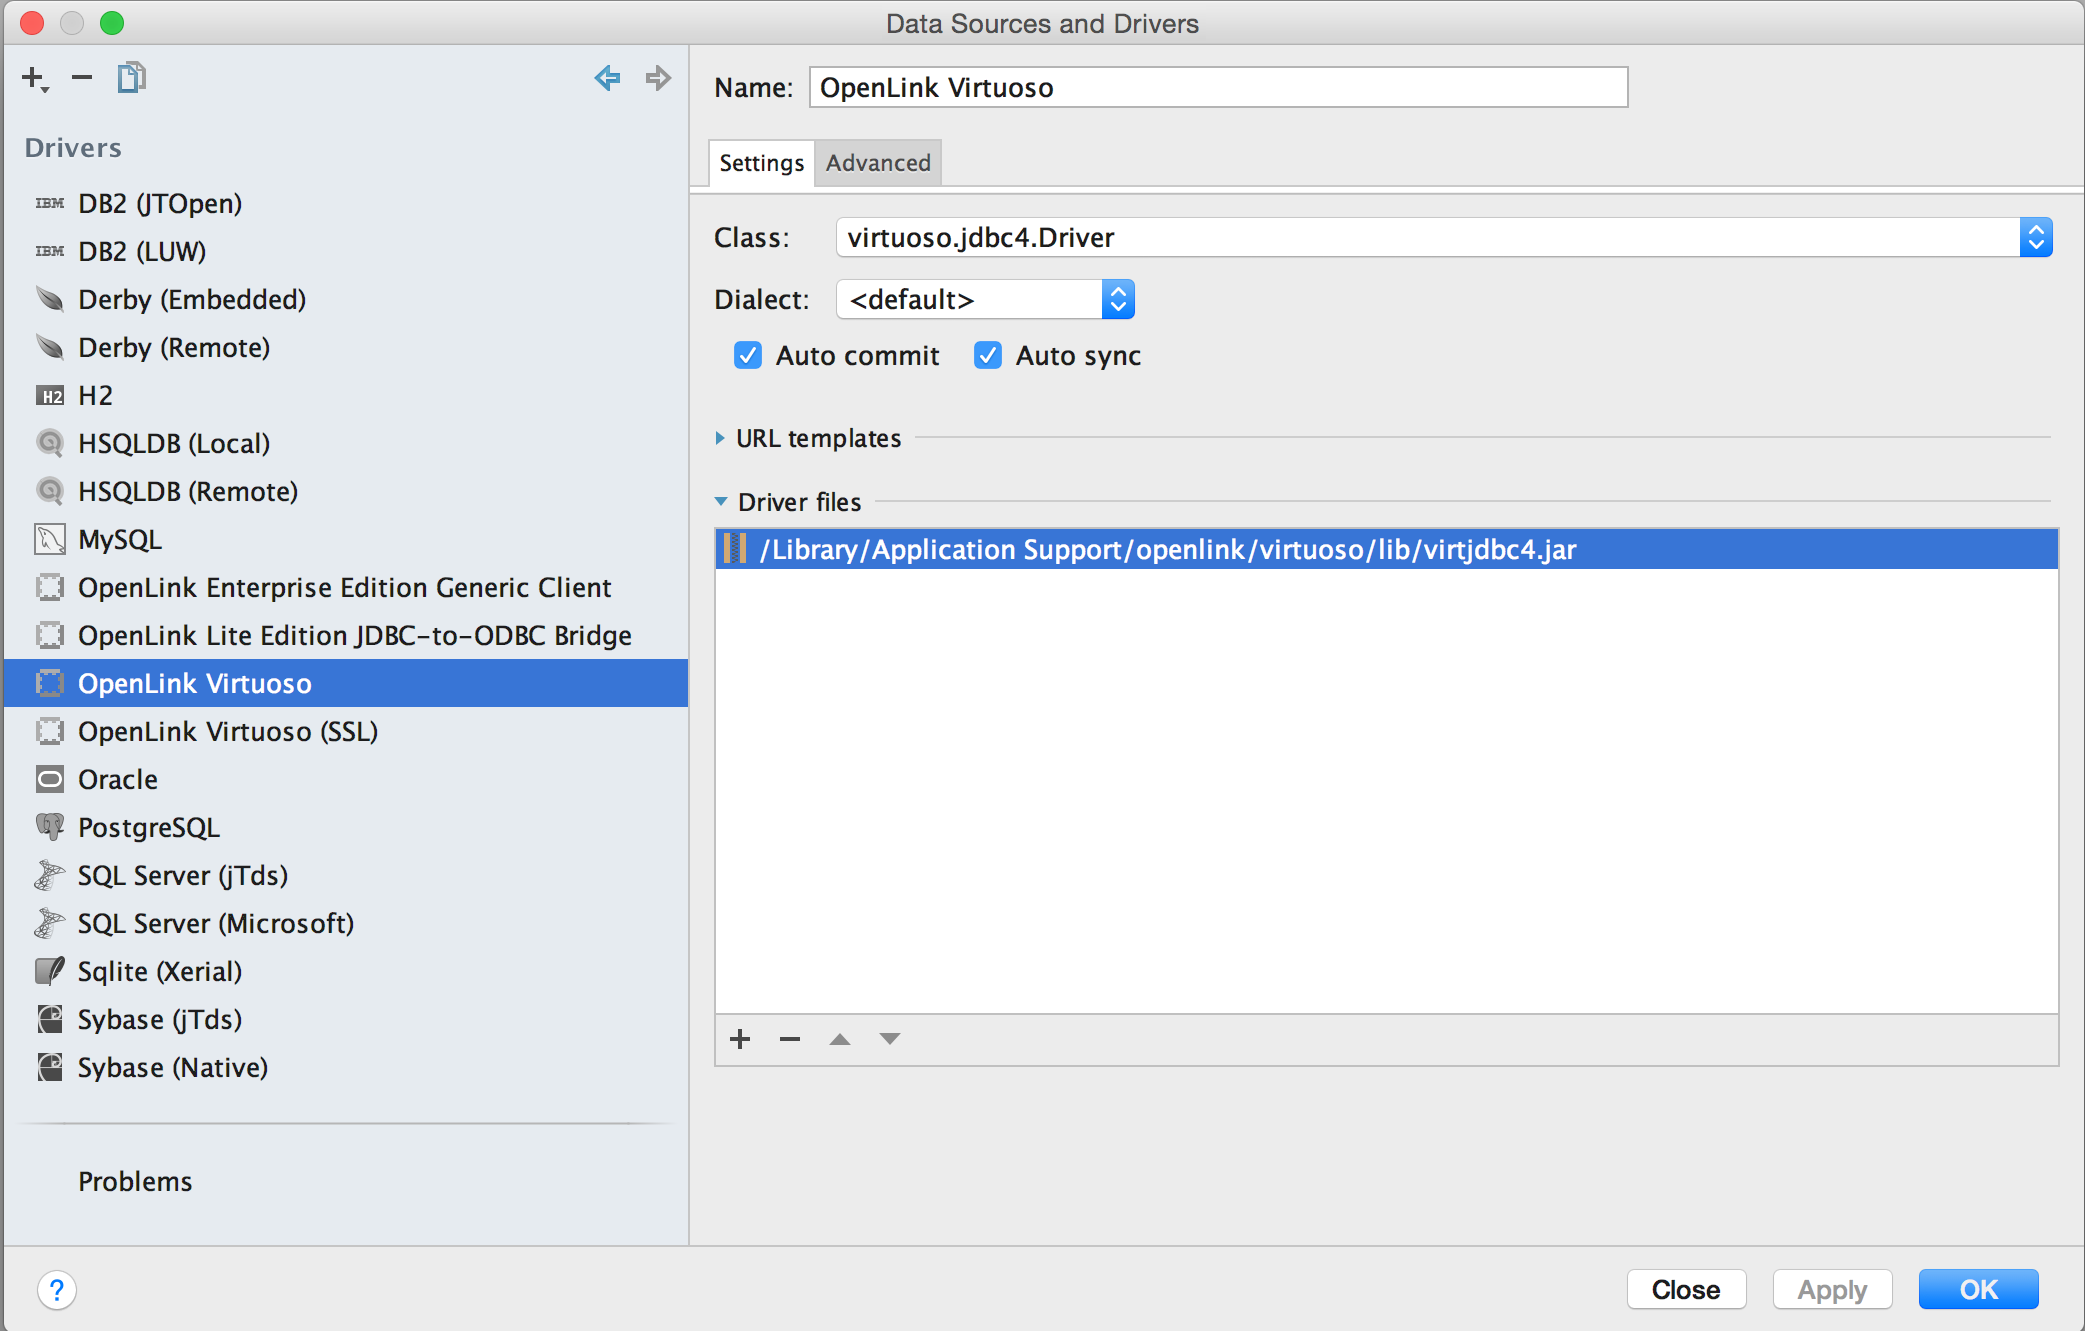Click the HSQLDB (Remote) icon
Image resolution: width=2085 pixels, height=1331 pixels.
[50, 491]
